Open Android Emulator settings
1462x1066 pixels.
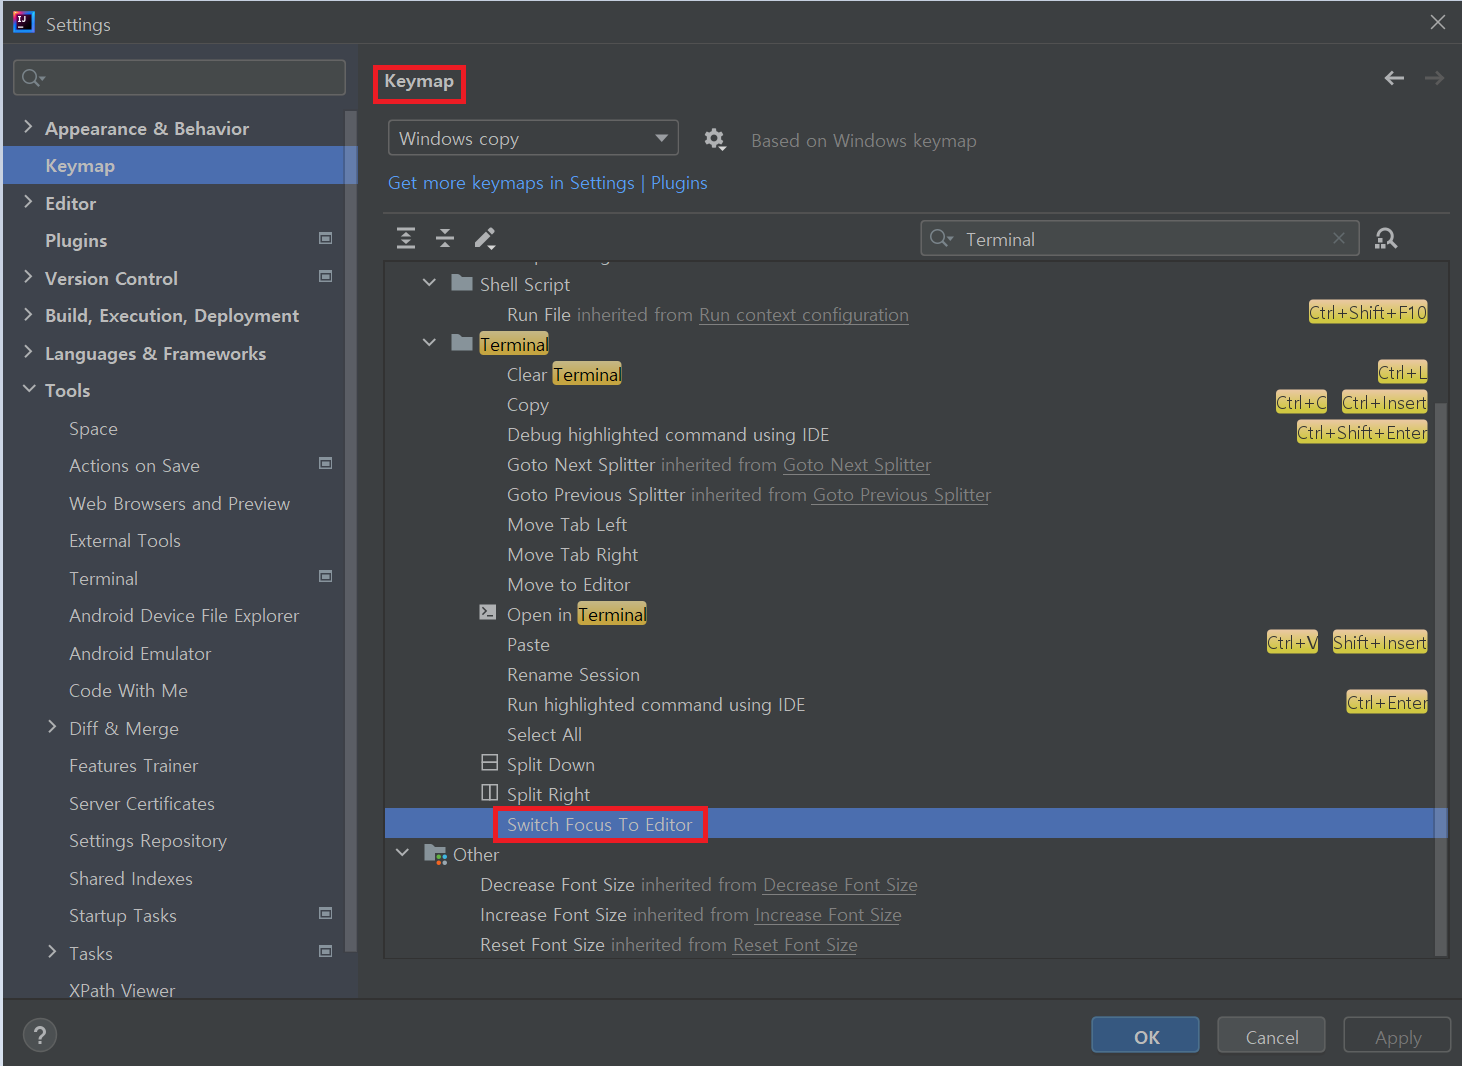[140, 653]
